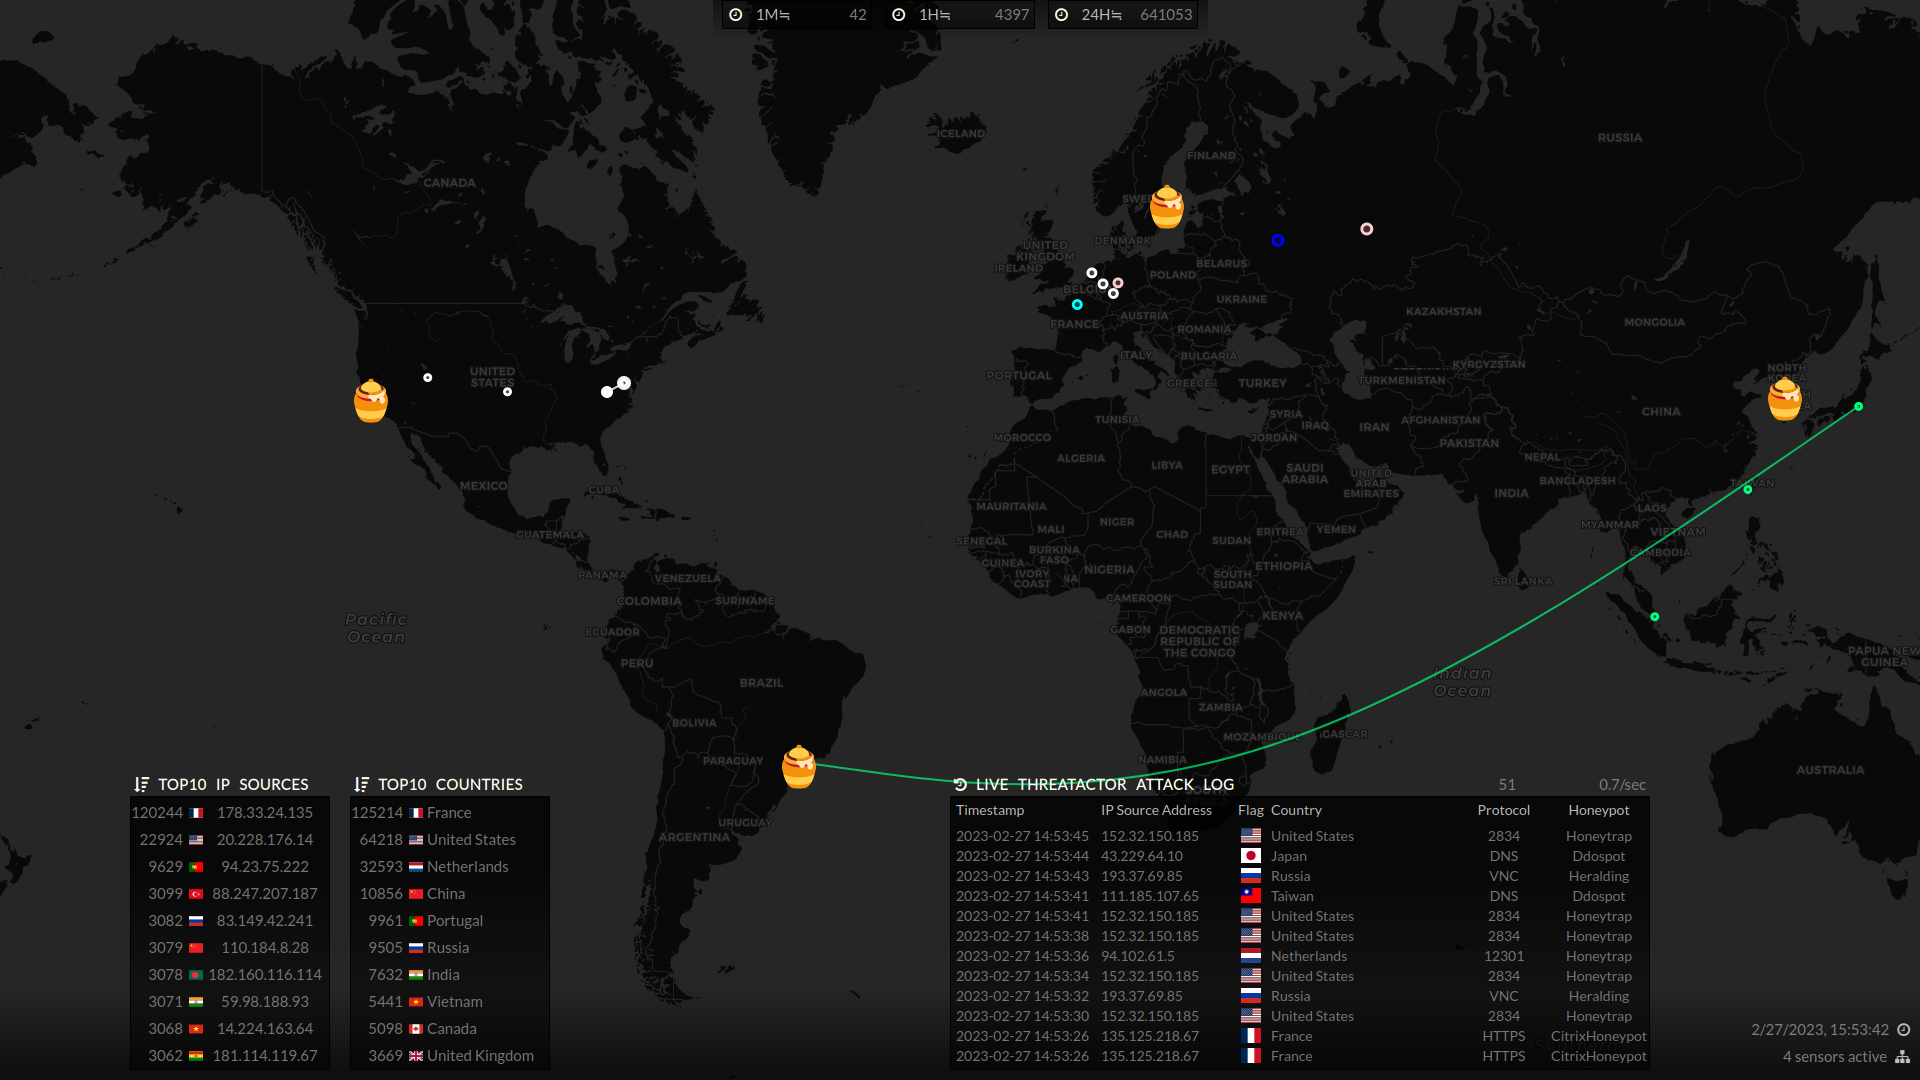Click the blue attack marker in Russia

1278,240
